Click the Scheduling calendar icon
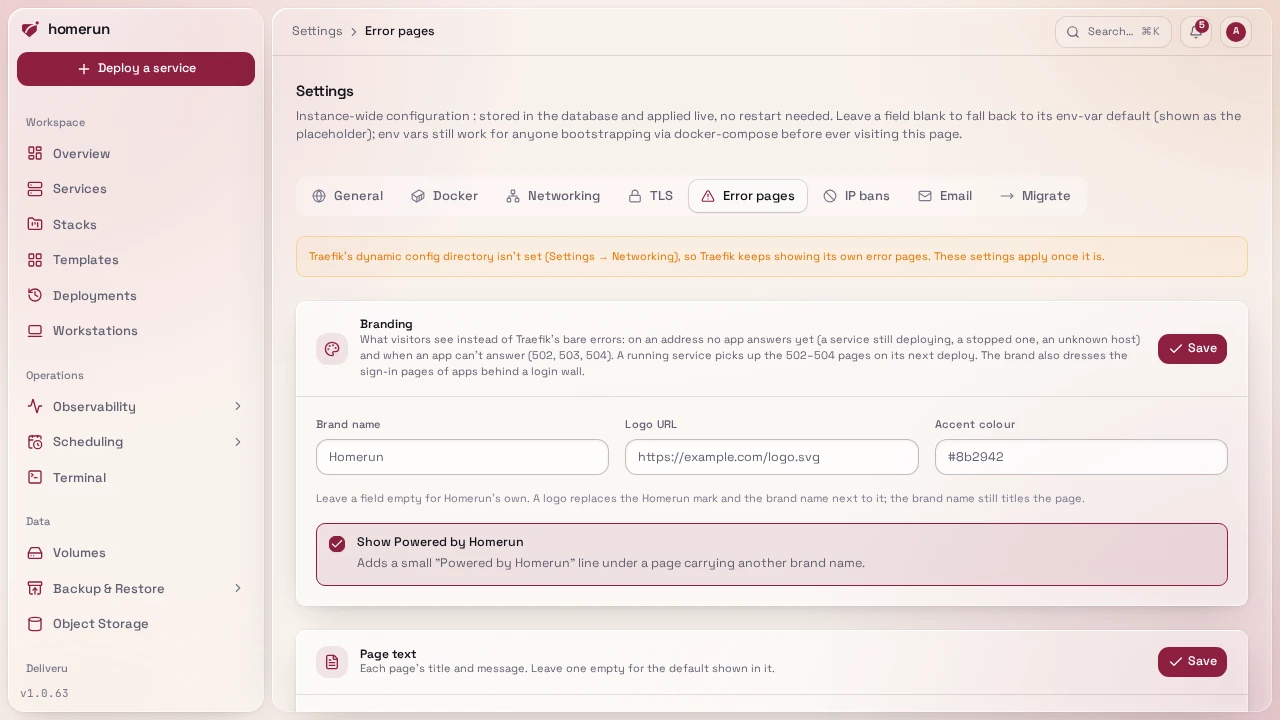1280x720 pixels. coord(35,442)
